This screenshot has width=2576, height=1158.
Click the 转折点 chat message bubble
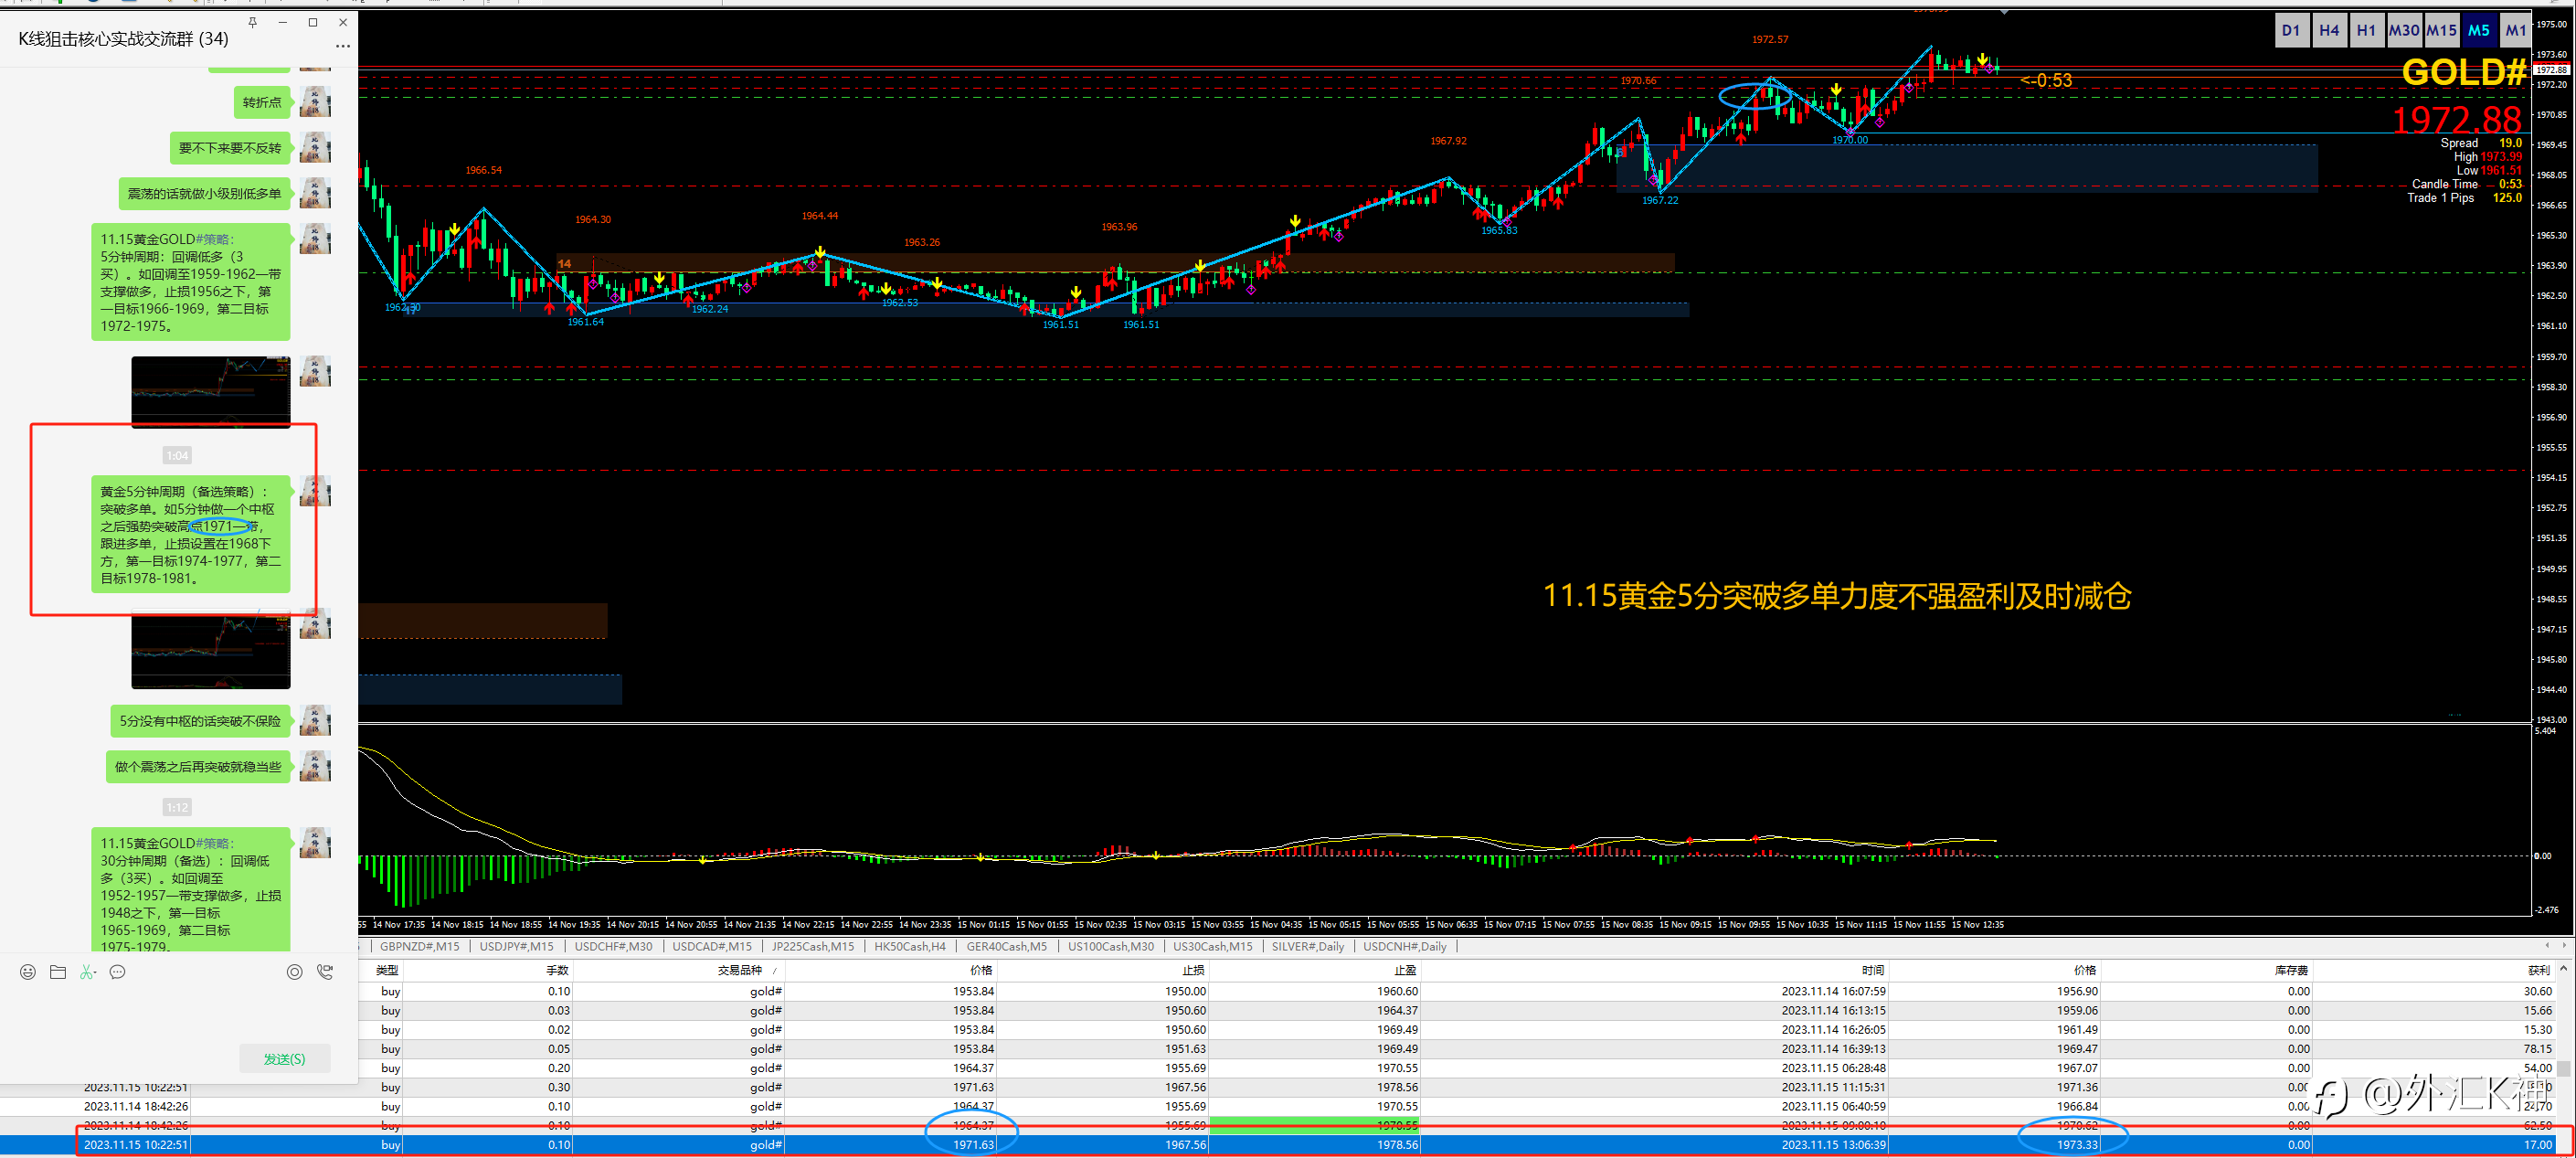click(262, 102)
